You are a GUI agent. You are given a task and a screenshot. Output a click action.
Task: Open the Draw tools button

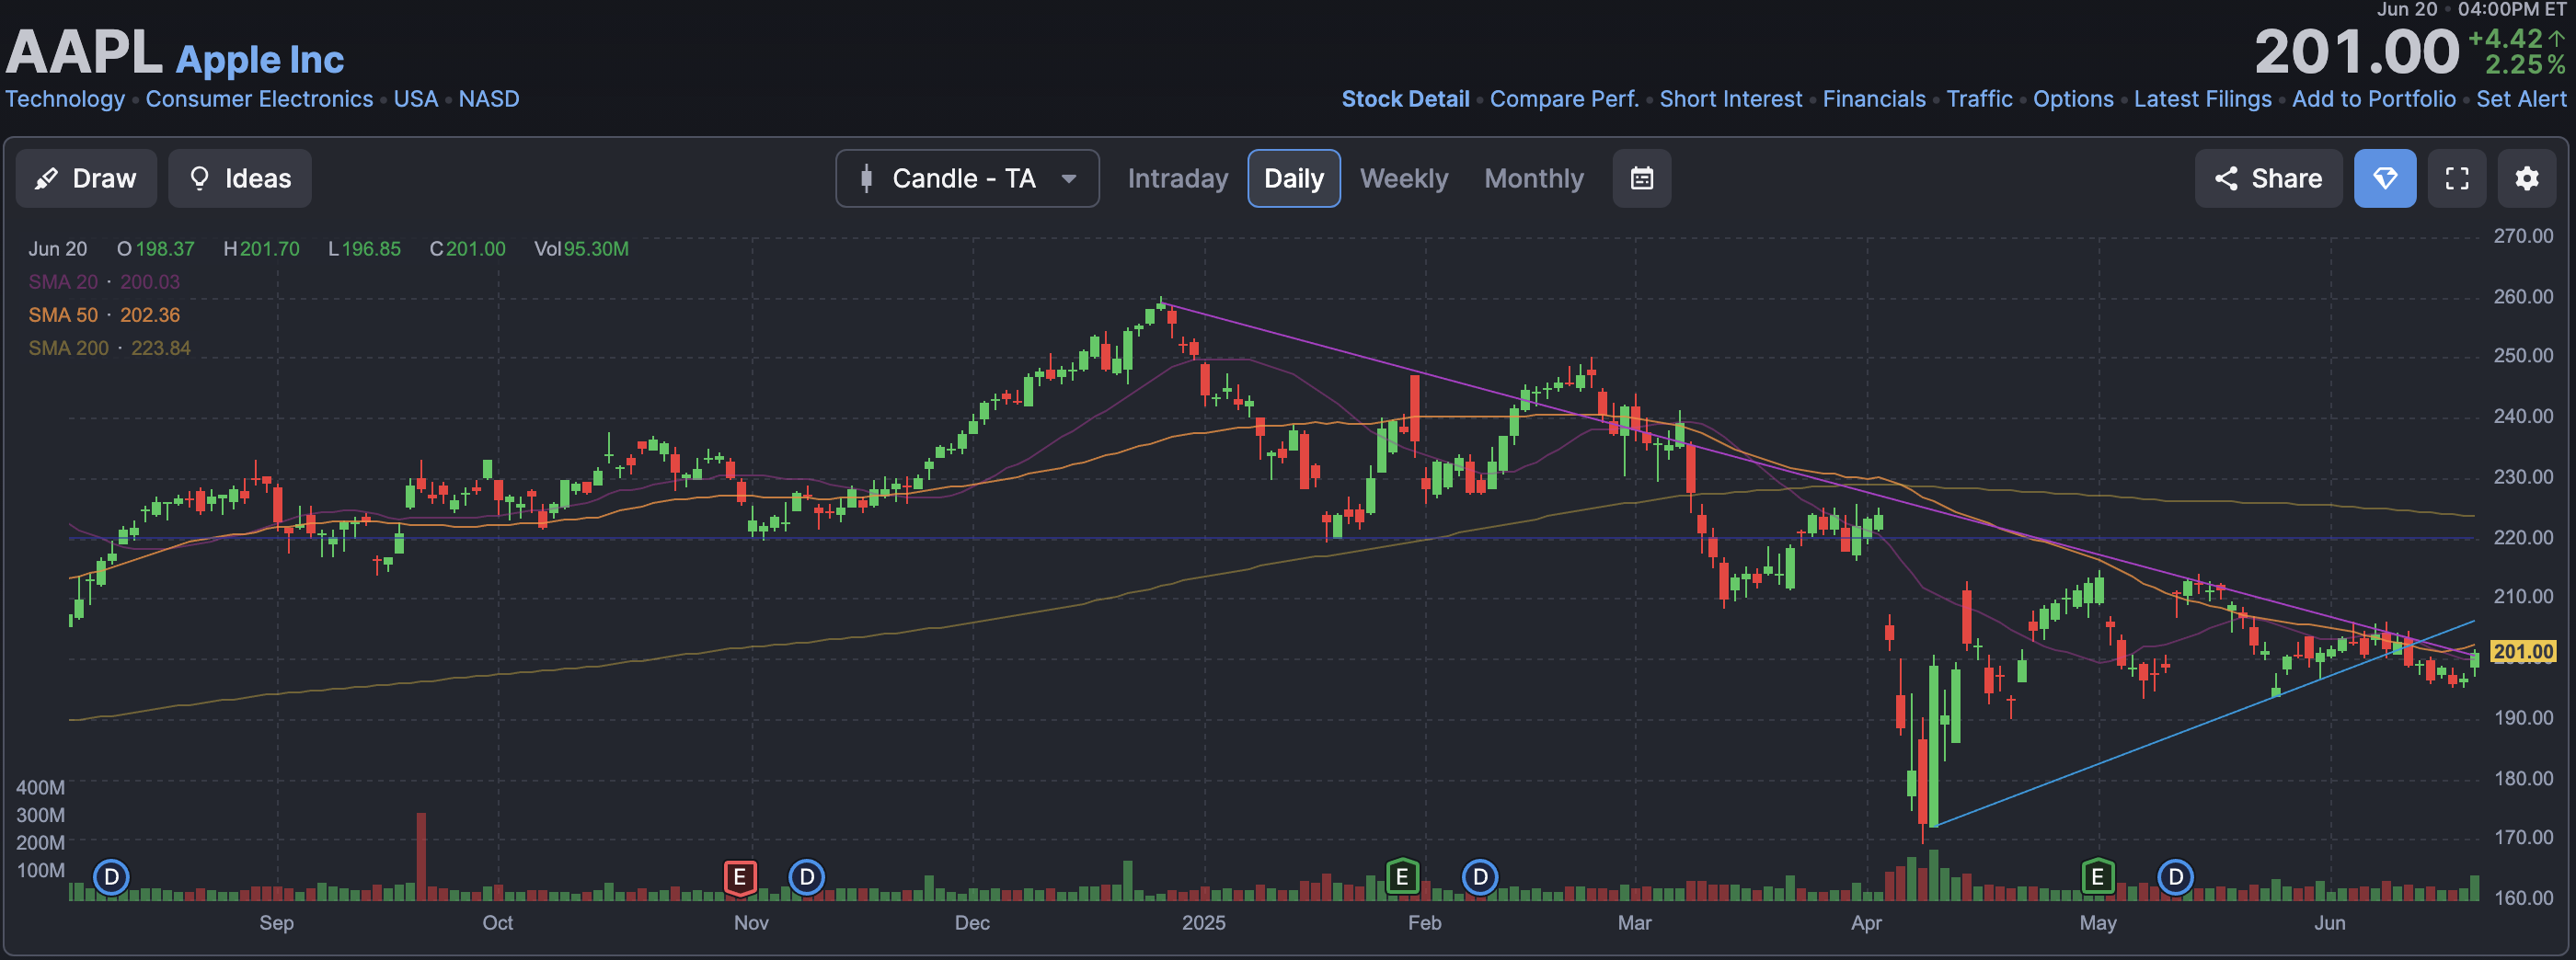pos(86,178)
